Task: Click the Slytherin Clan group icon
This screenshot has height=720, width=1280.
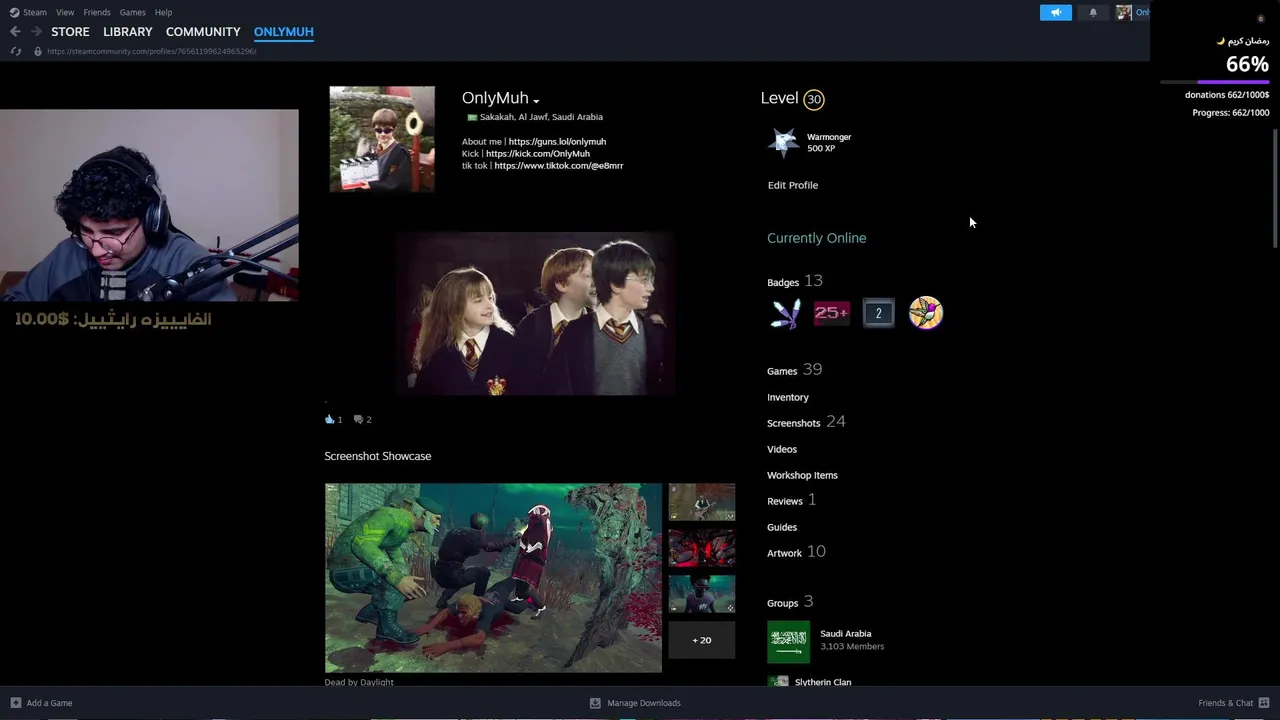Action: pos(778,681)
